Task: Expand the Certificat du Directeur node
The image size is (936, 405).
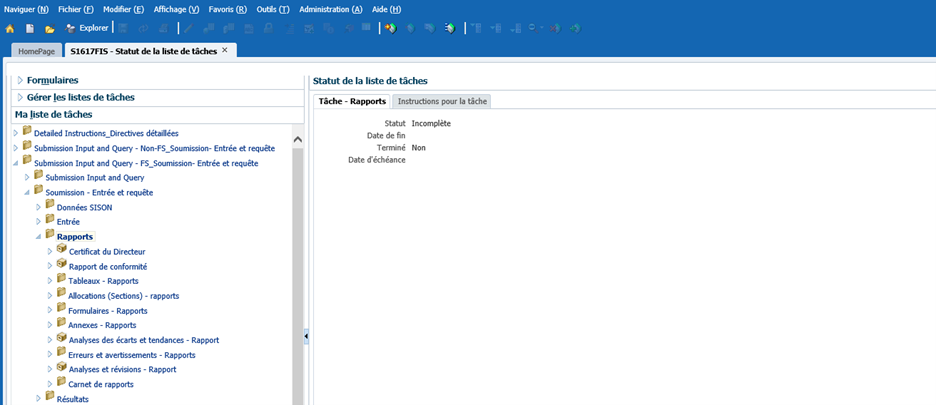Action: 50,251
